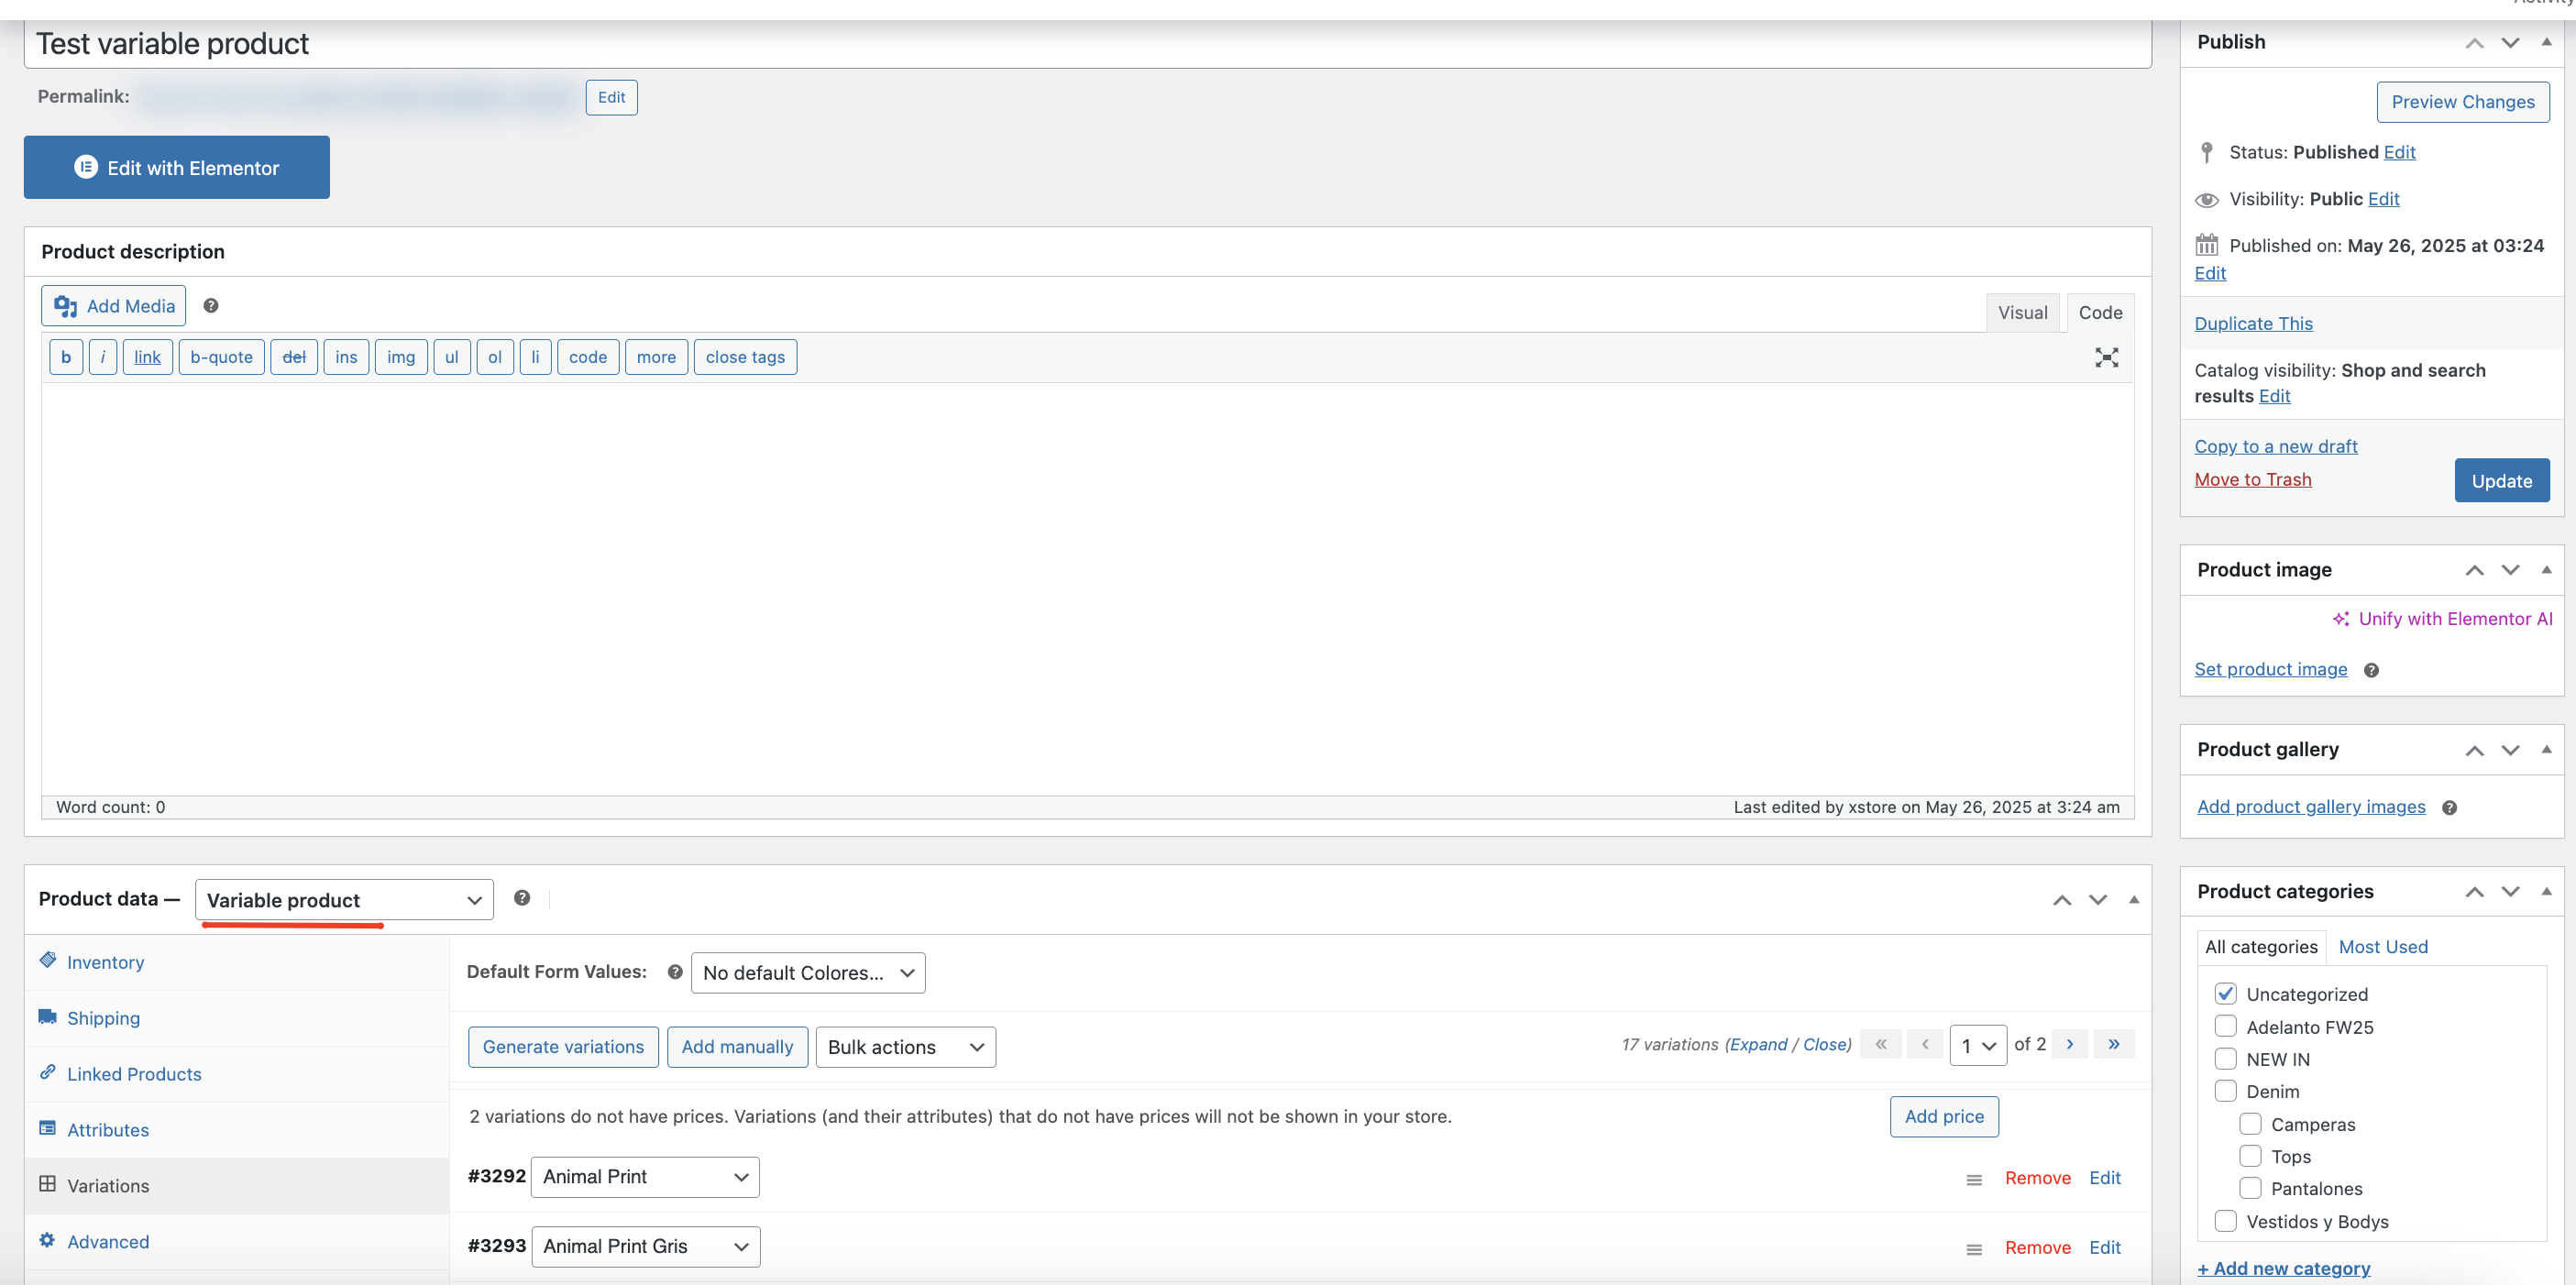
Task: Move Product data panel up
Action: click(2061, 900)
